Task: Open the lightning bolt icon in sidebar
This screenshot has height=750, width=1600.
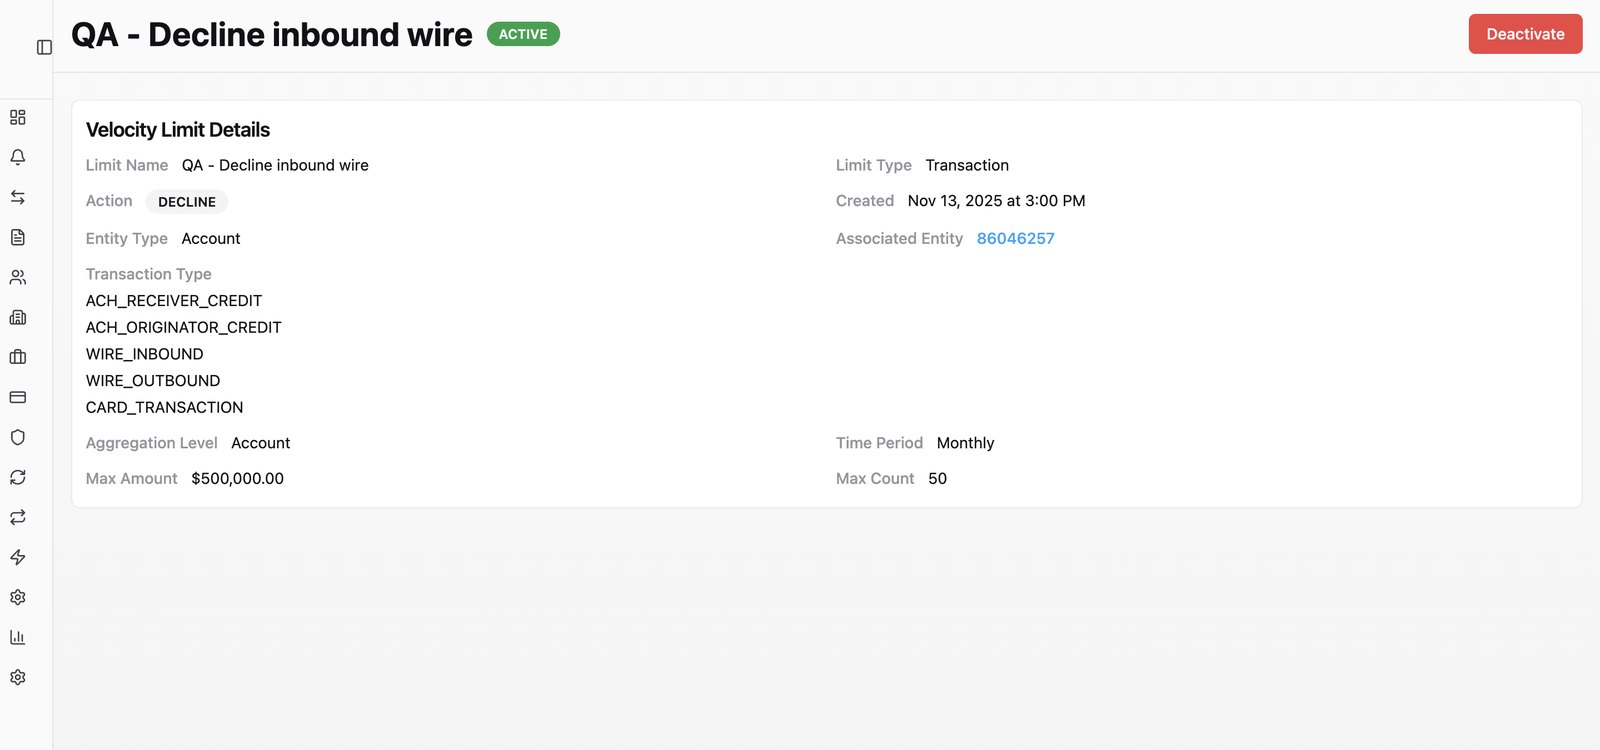Action: click(x=18, y=557)
